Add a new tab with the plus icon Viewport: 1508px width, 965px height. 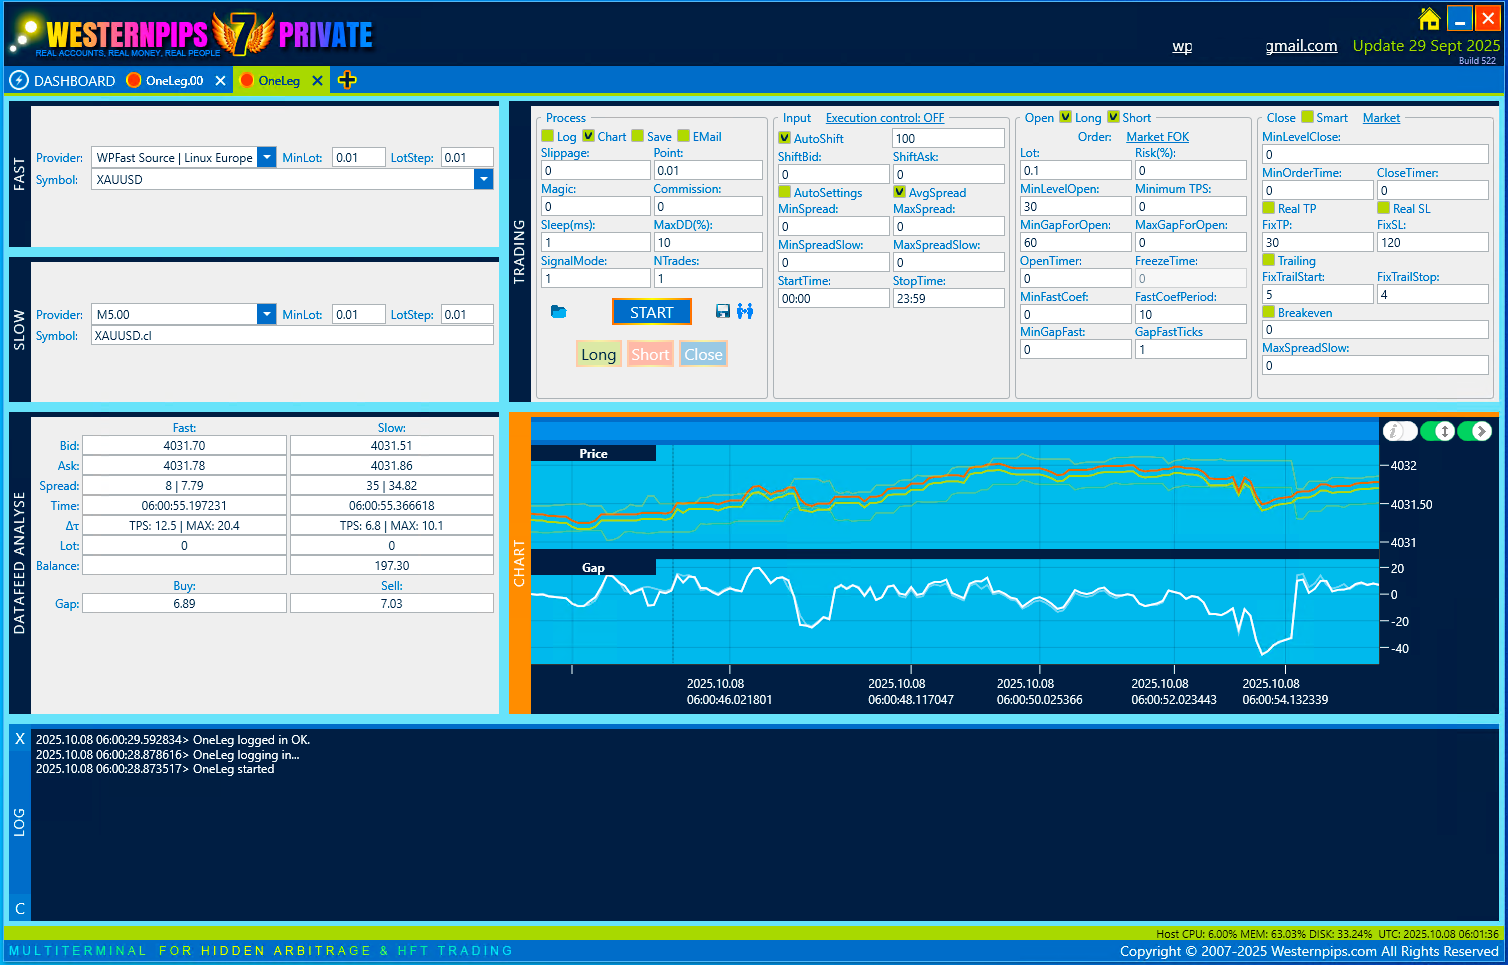(347, 80)
